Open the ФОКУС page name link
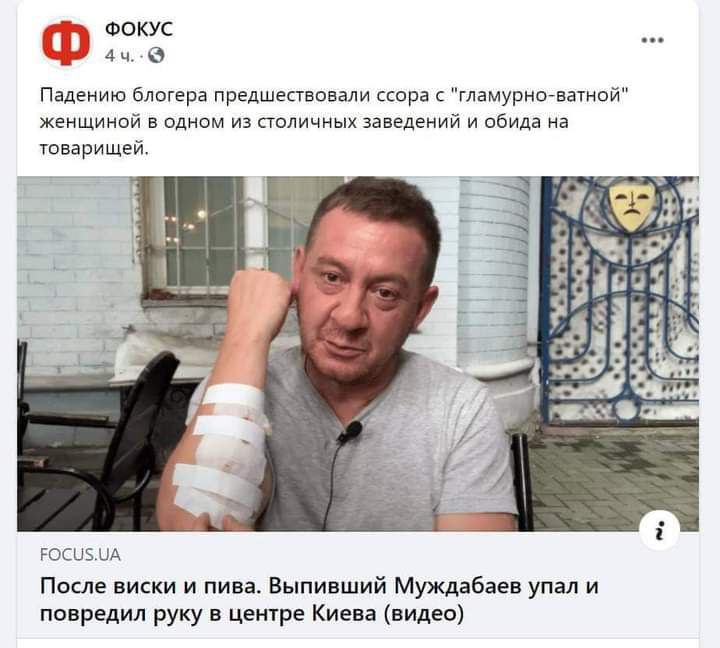 click(x=139, y=29)
